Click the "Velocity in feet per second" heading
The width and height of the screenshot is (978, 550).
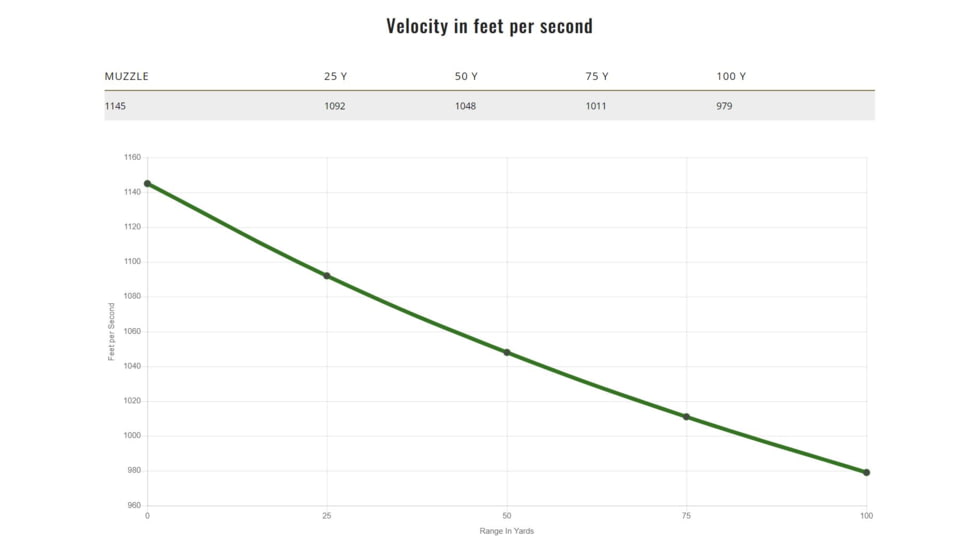click(x=489, y=26)
